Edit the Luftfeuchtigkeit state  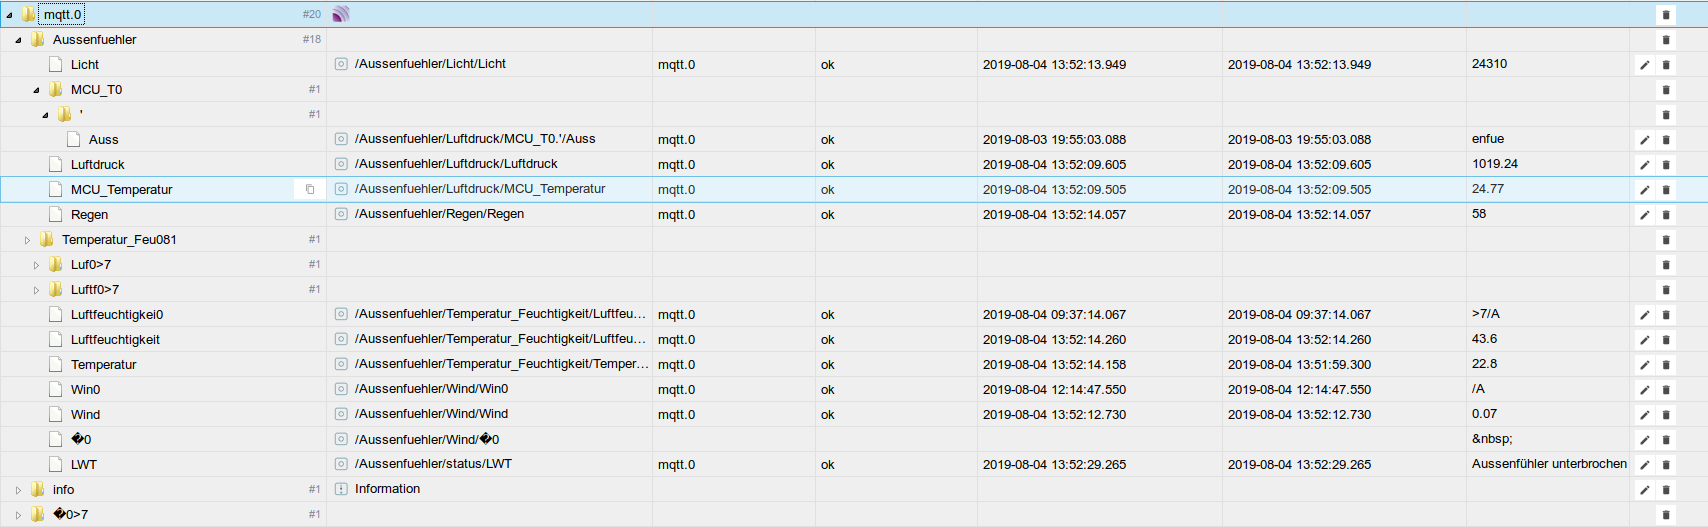[1644, 340]
